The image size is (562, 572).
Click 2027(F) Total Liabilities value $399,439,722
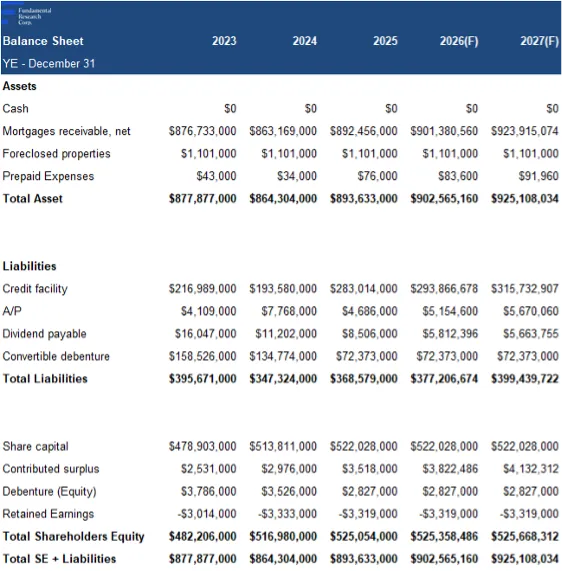click(524, 379)
